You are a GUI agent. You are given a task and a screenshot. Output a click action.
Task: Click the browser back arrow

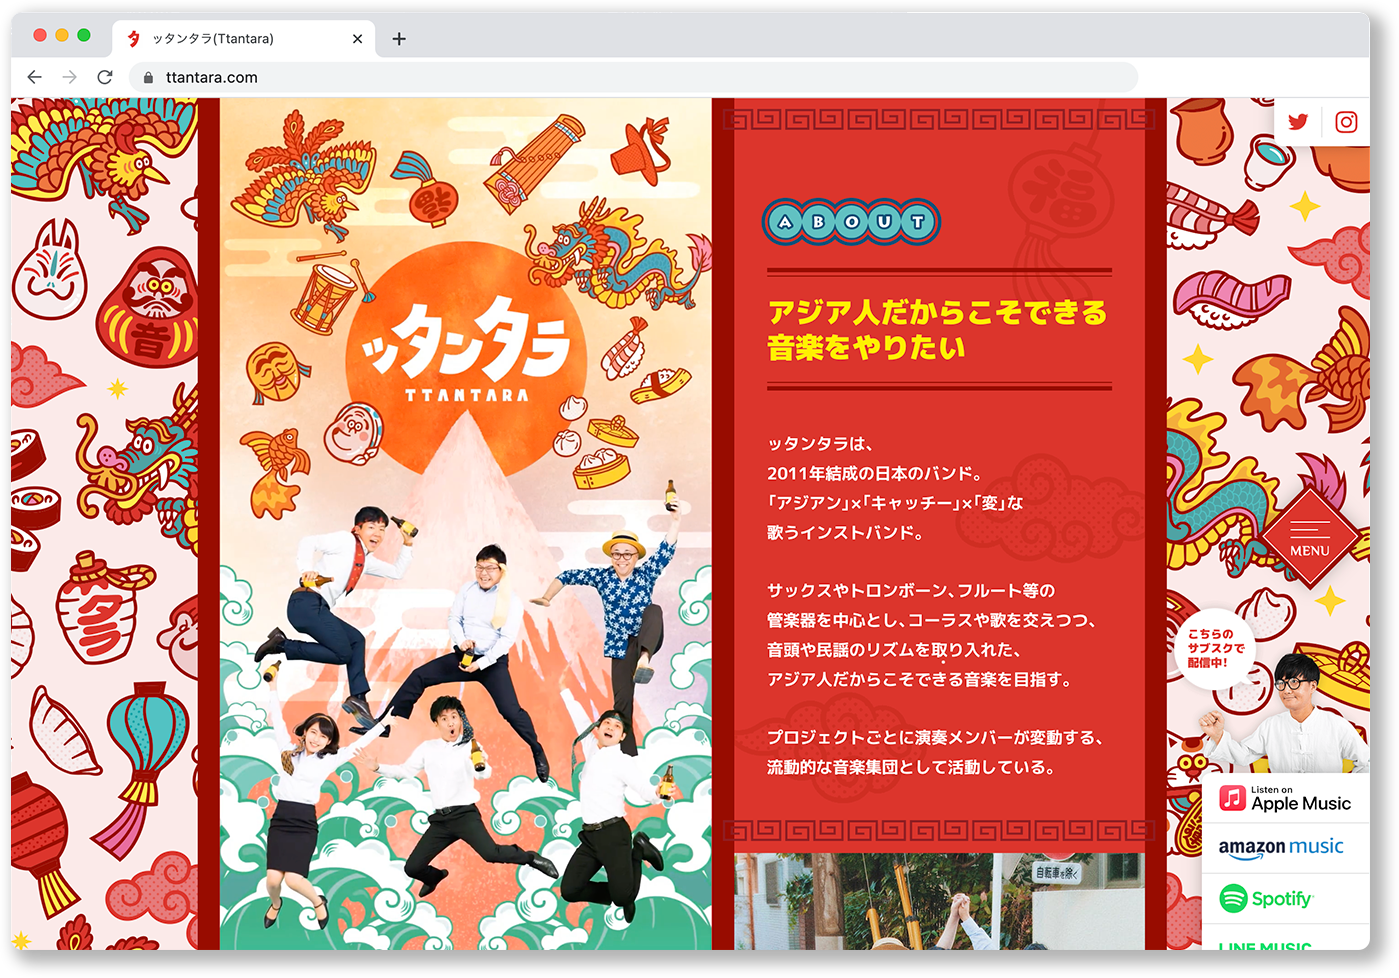(35, 77)
